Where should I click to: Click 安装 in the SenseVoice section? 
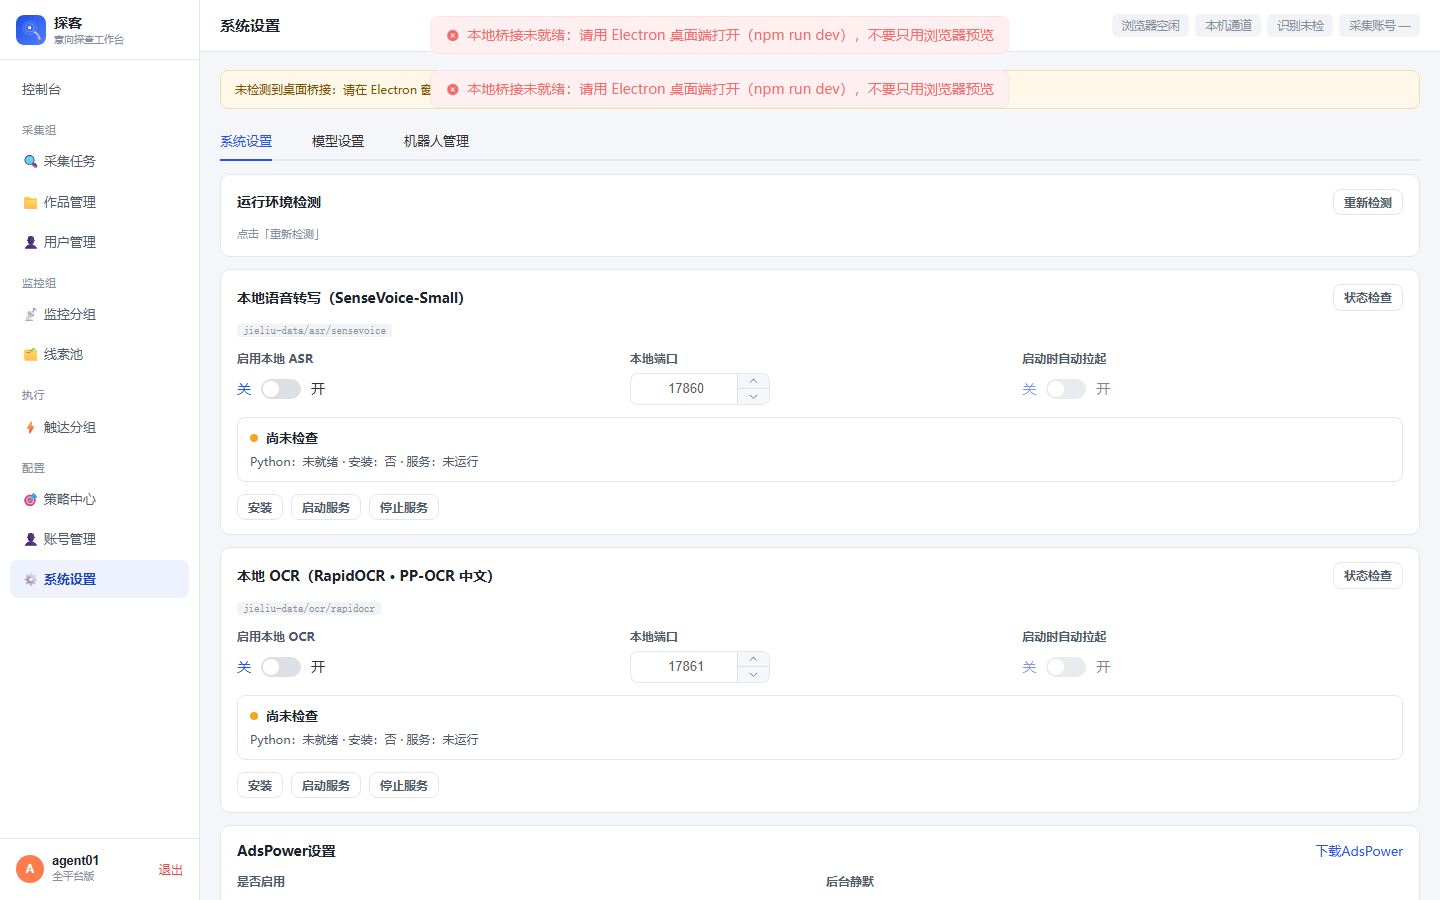click(260, 508)
